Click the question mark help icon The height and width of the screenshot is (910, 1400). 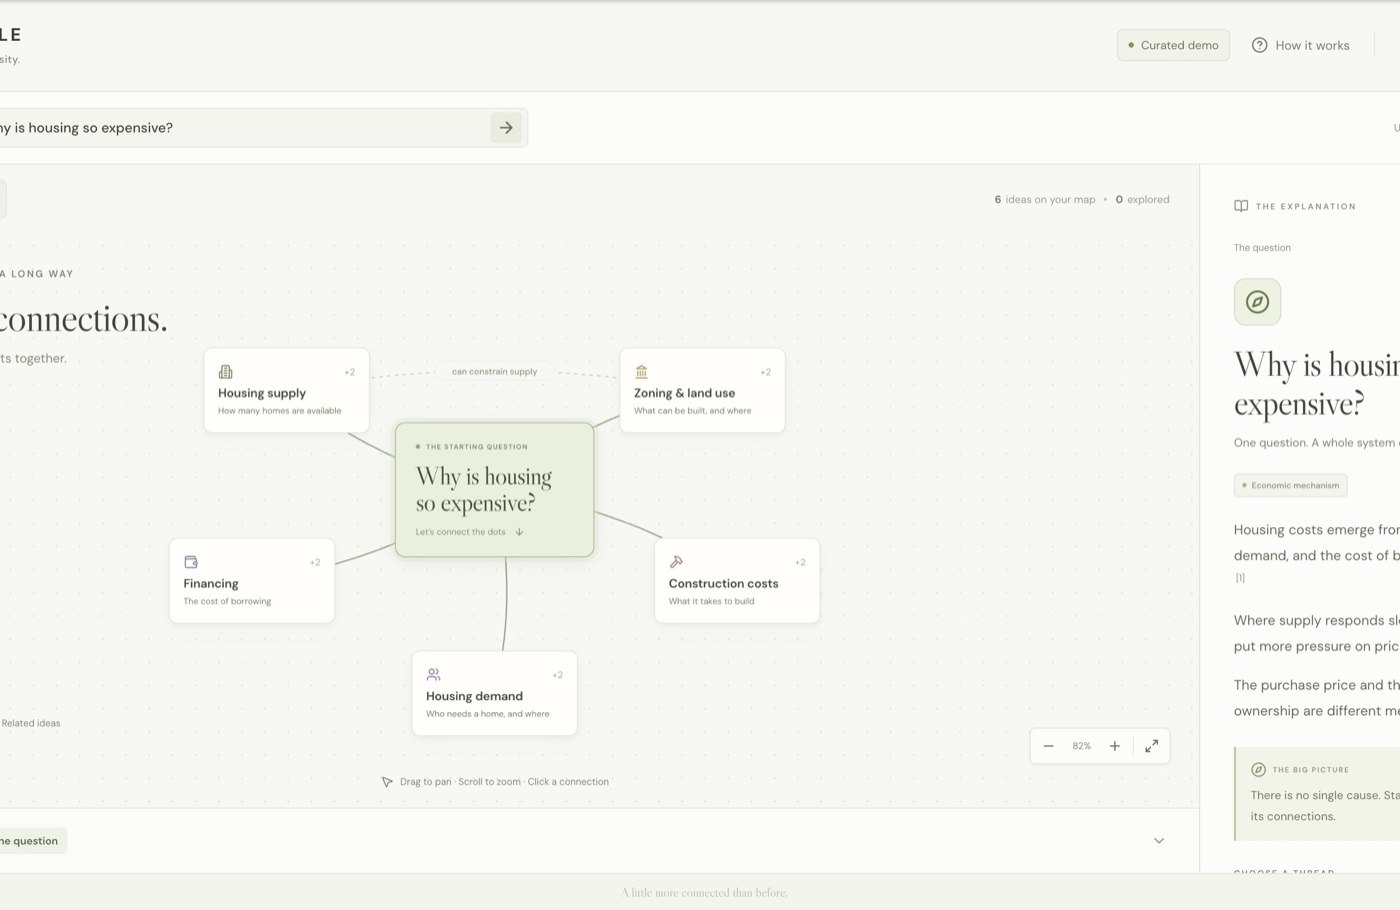(x=1260, y=45)
